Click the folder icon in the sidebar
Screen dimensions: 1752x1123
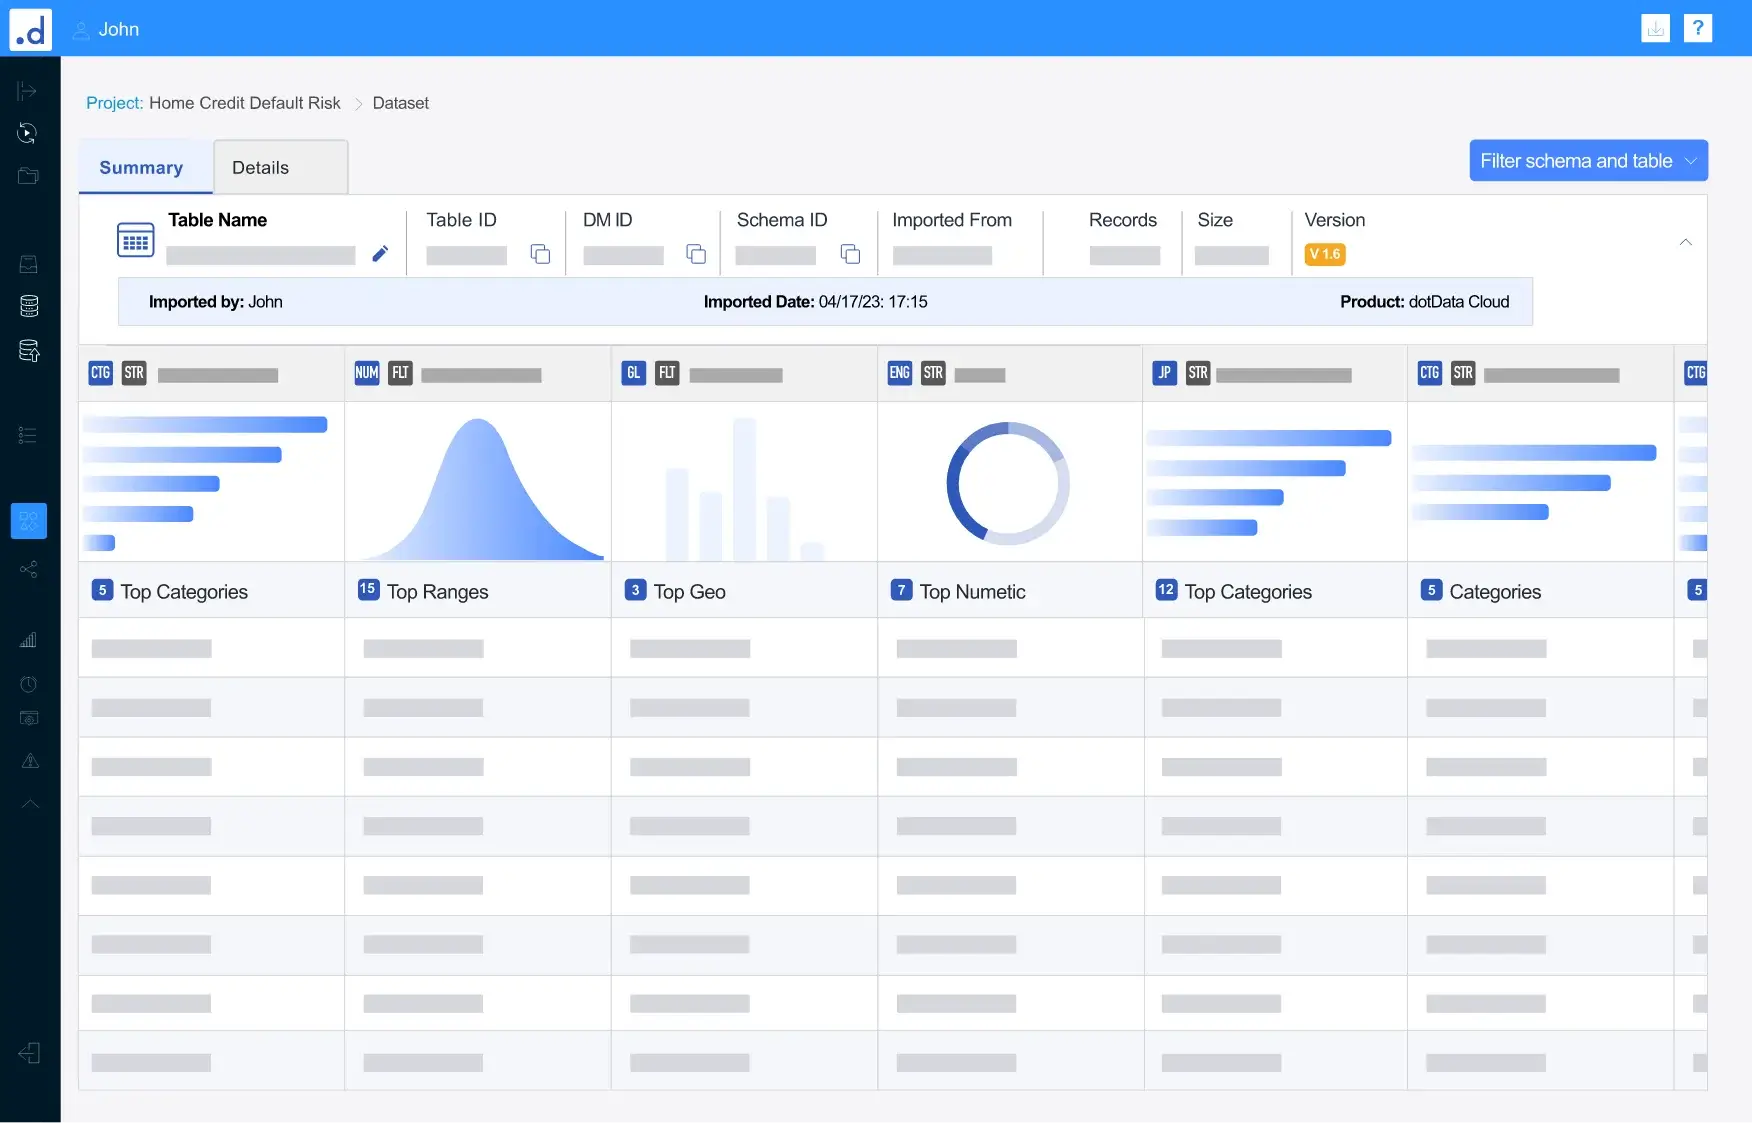(29, 176)
